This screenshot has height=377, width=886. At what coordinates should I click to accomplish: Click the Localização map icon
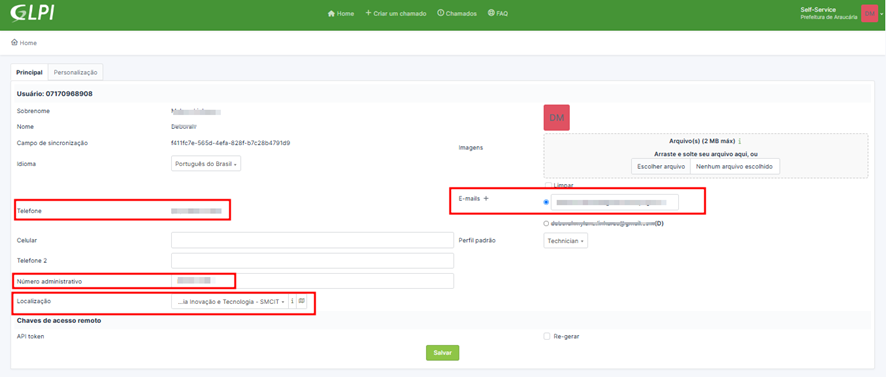[302, 302]
